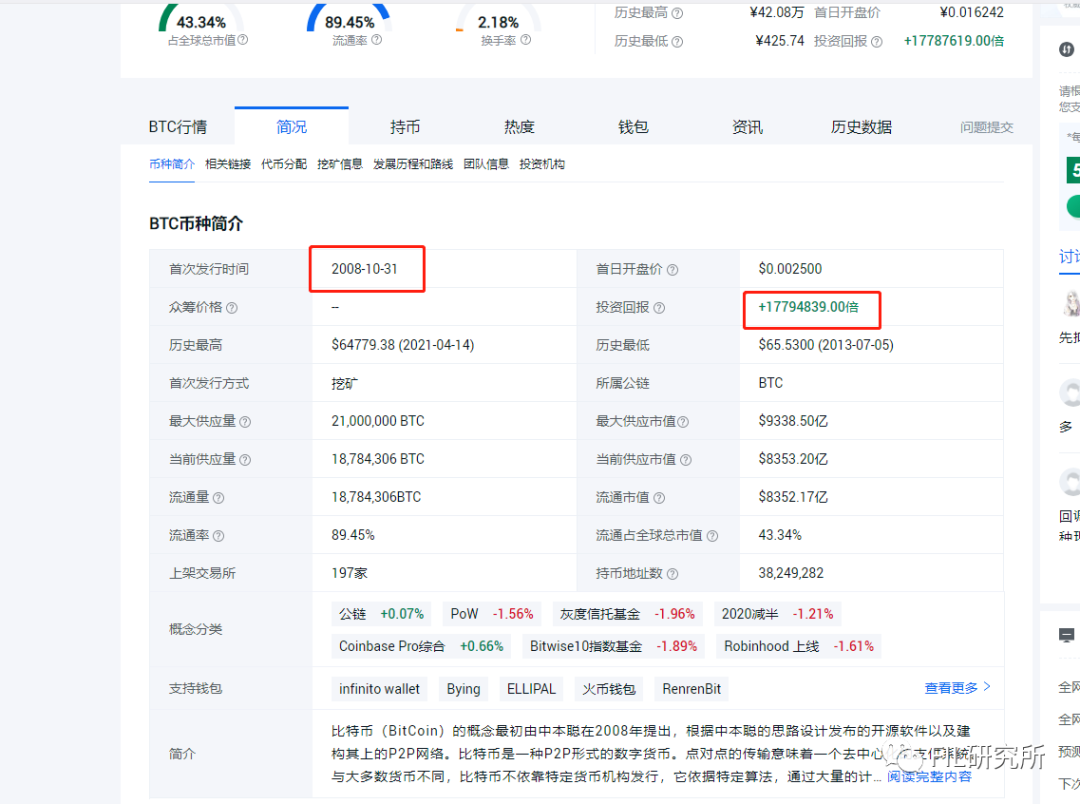
Task: Expand wallets with 查看更多
Action: [x=957, y=688]
